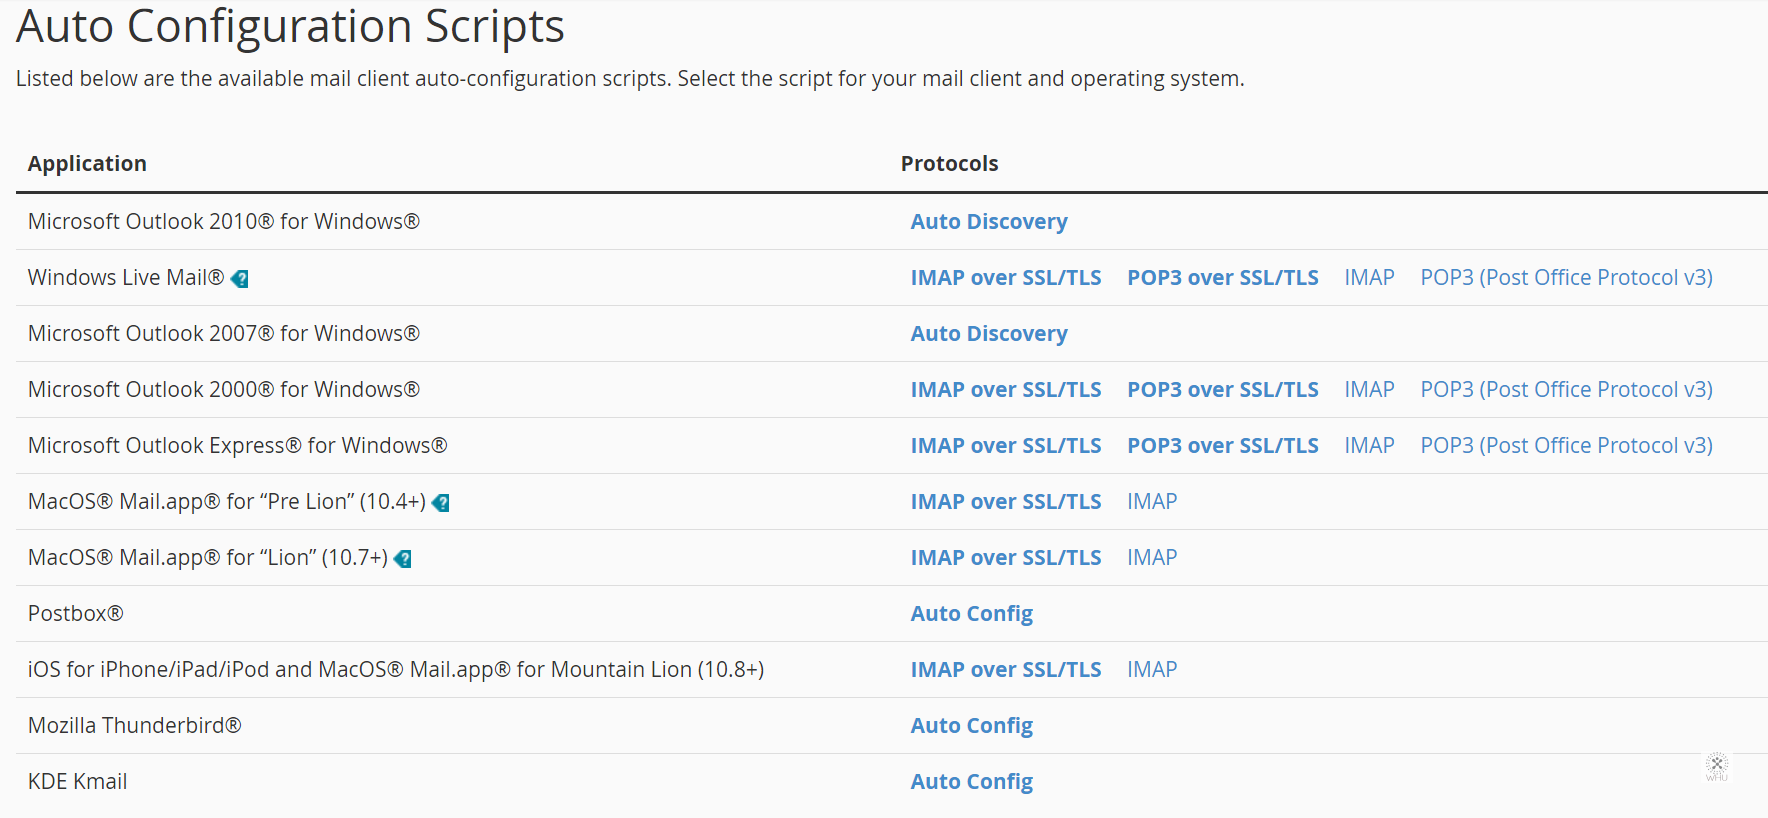Select POP3 over SSL/TLS for Outlook 2000
Screen dimensions: 1768x818
coord(1223,390)
